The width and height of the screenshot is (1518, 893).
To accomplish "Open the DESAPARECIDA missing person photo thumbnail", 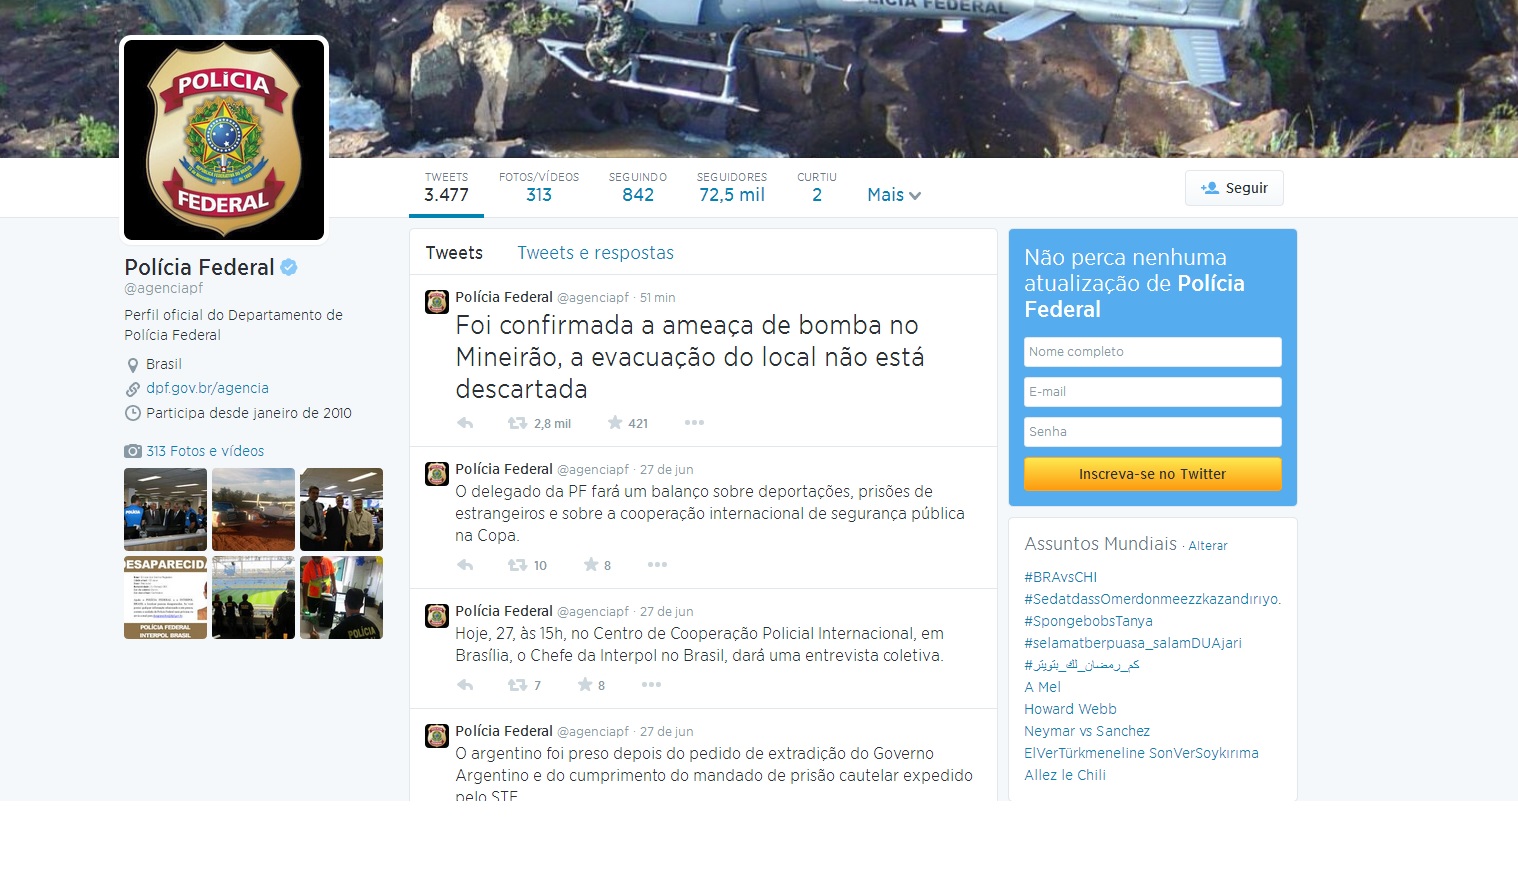I will 165,597.
